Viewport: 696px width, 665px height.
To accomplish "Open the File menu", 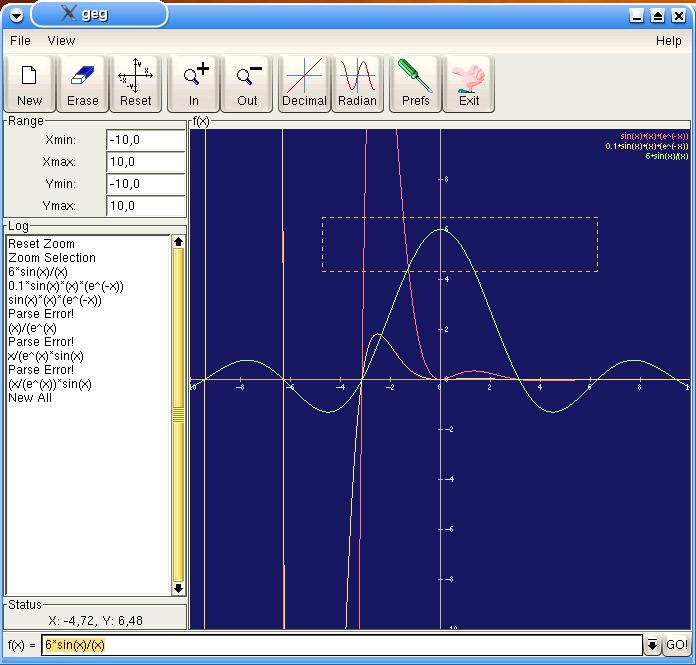I will (x=20, y=41).
